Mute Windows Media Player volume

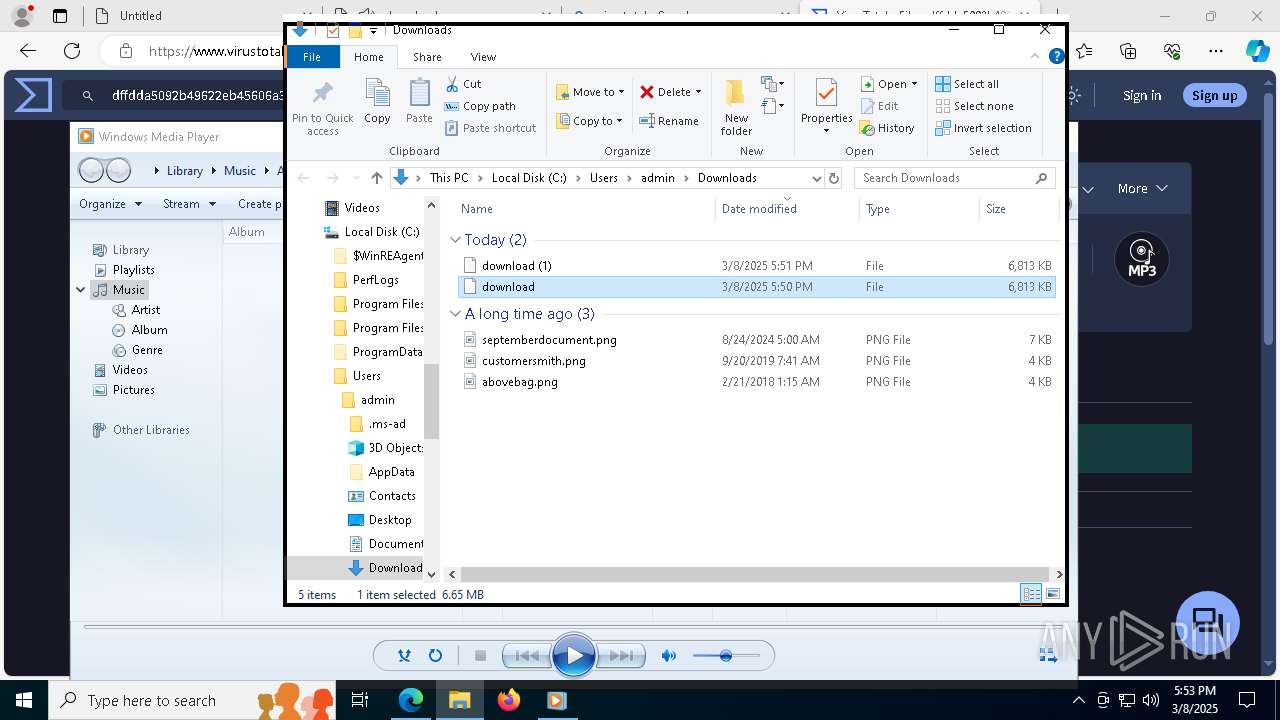(x=669, y=656)
